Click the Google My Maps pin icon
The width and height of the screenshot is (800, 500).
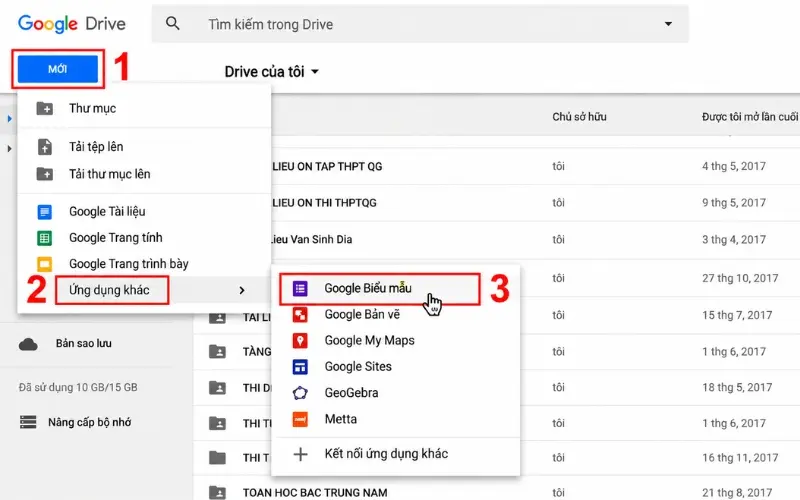300,341
